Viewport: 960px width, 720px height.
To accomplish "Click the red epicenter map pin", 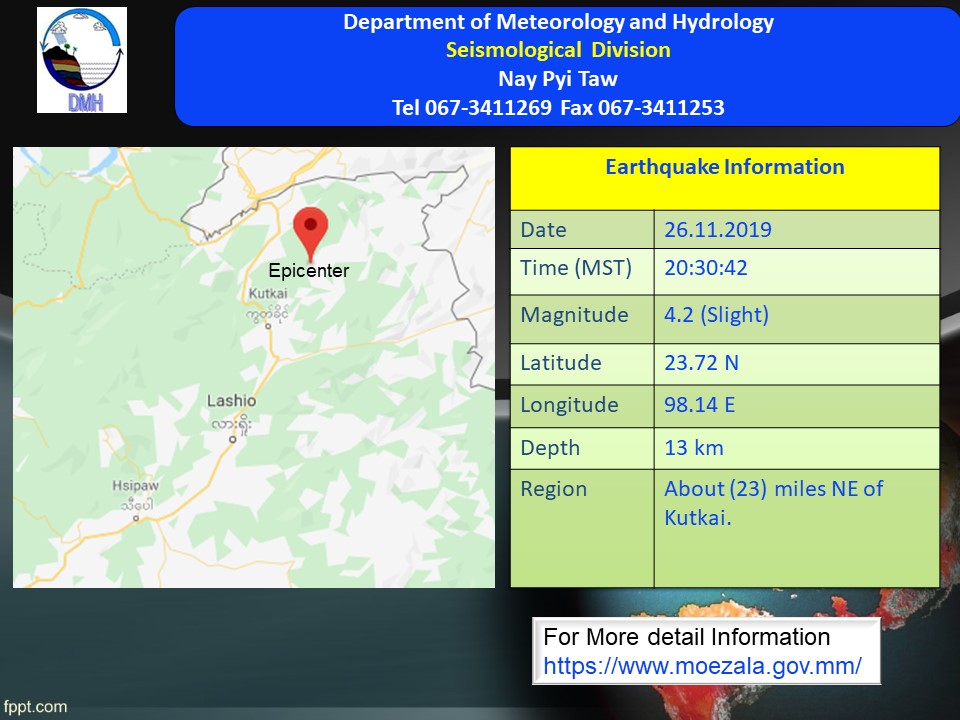I will 310,234.
